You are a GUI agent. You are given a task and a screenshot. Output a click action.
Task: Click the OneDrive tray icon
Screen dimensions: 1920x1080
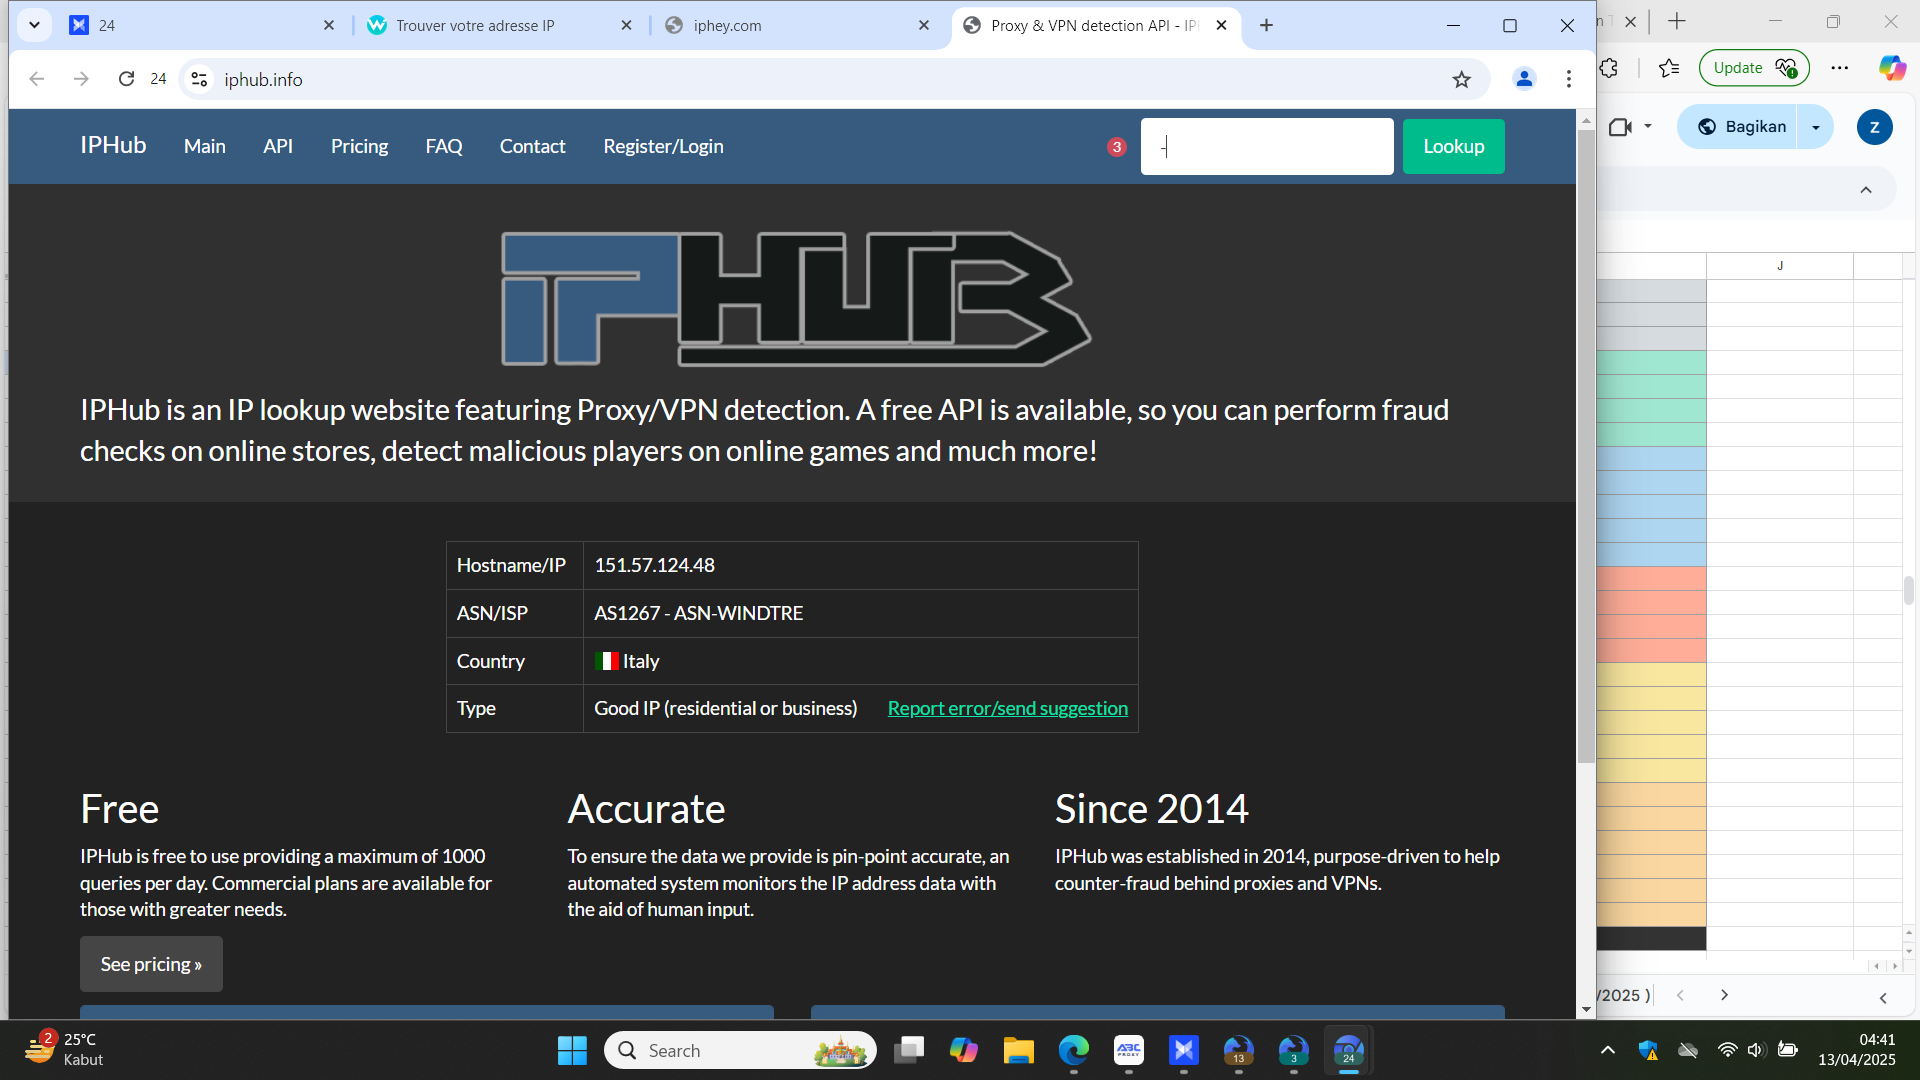(1688, 1050)
